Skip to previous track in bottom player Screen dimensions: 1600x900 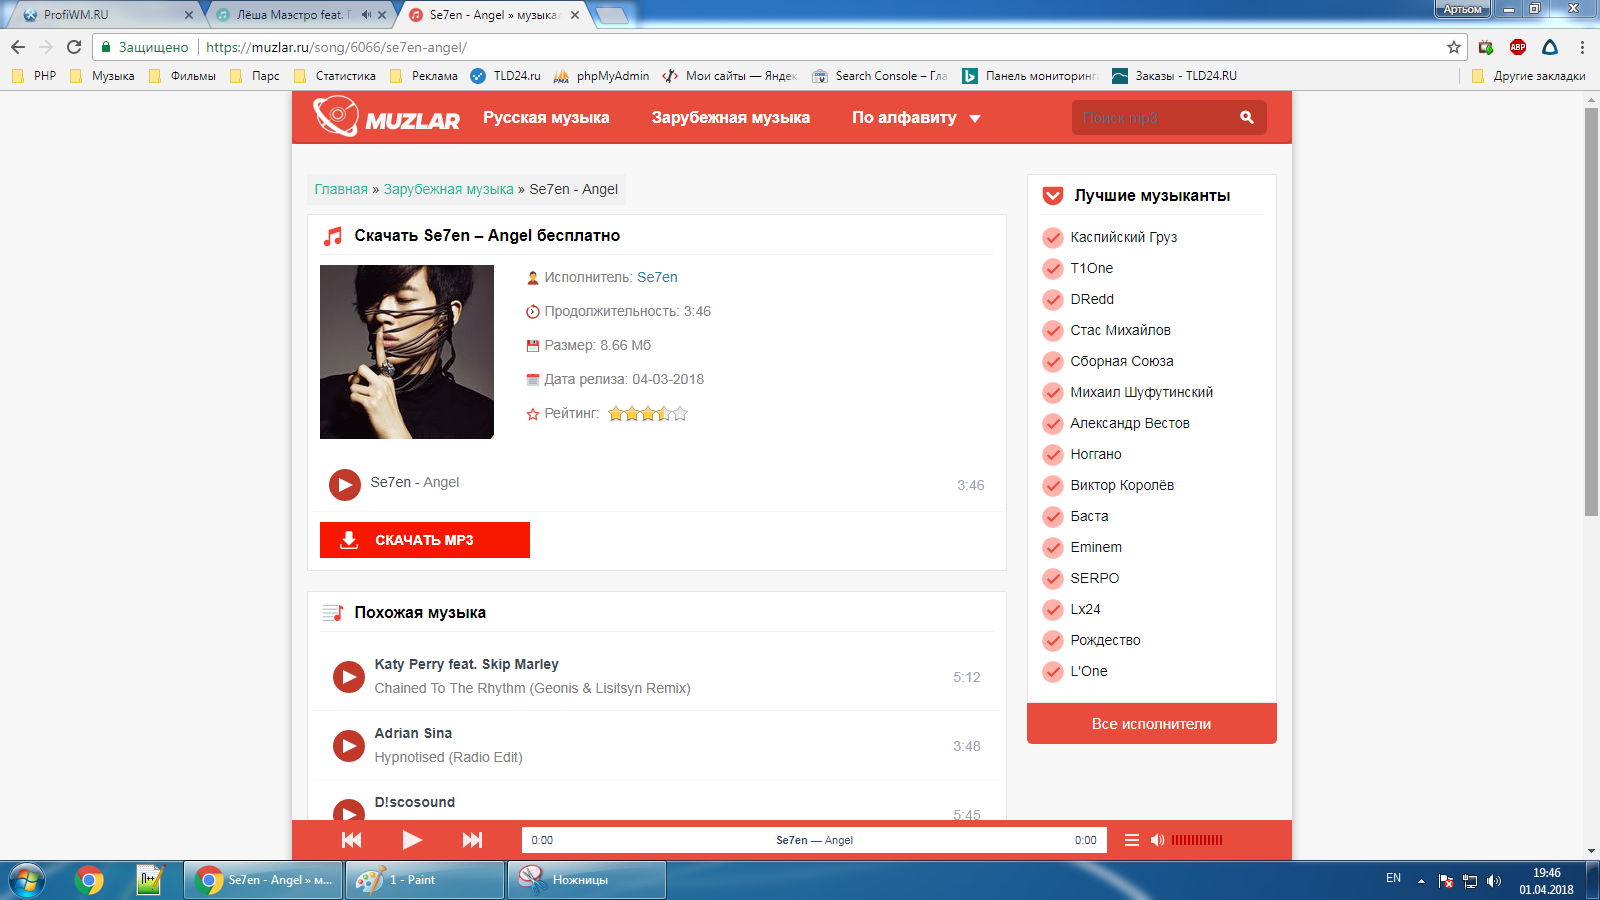tap(352, 840)
